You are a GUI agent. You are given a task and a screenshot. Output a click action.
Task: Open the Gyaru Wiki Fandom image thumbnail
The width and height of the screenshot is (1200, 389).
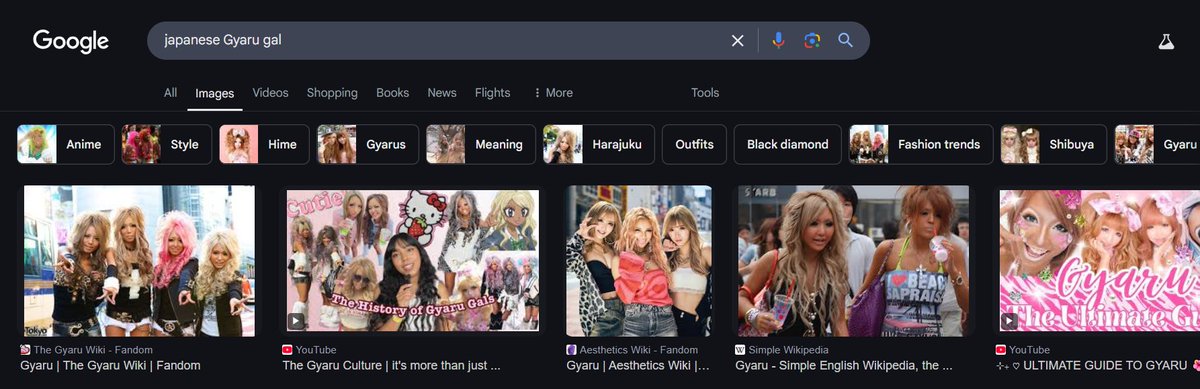pyautogui.click(x=140, y=261)
